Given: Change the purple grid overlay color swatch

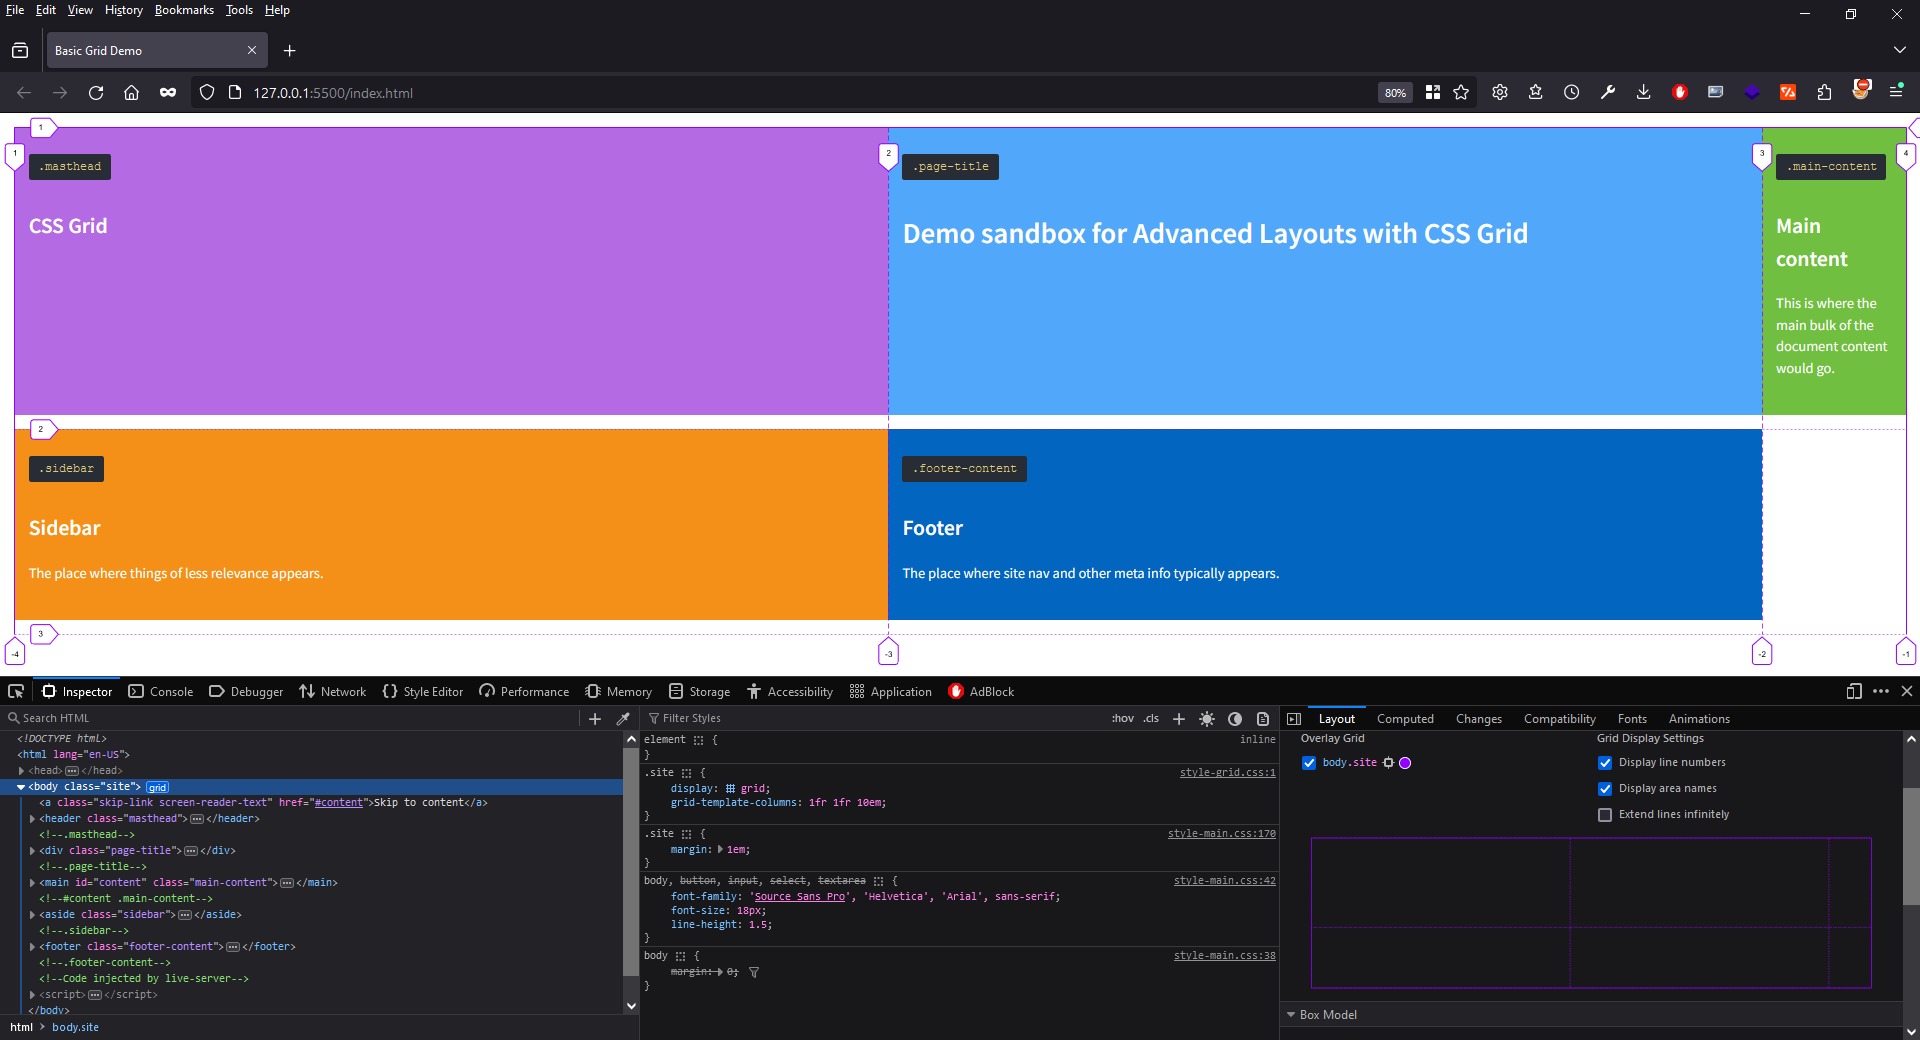Looking at the screenshot, I should pos(1405,763).
